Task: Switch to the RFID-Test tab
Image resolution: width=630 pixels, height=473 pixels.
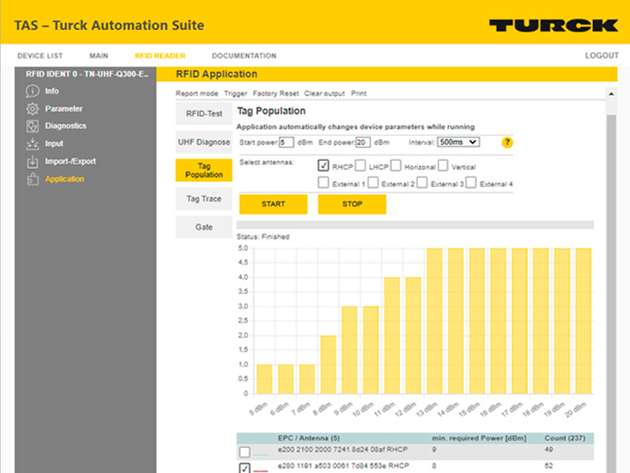Action: pos(204,114)
